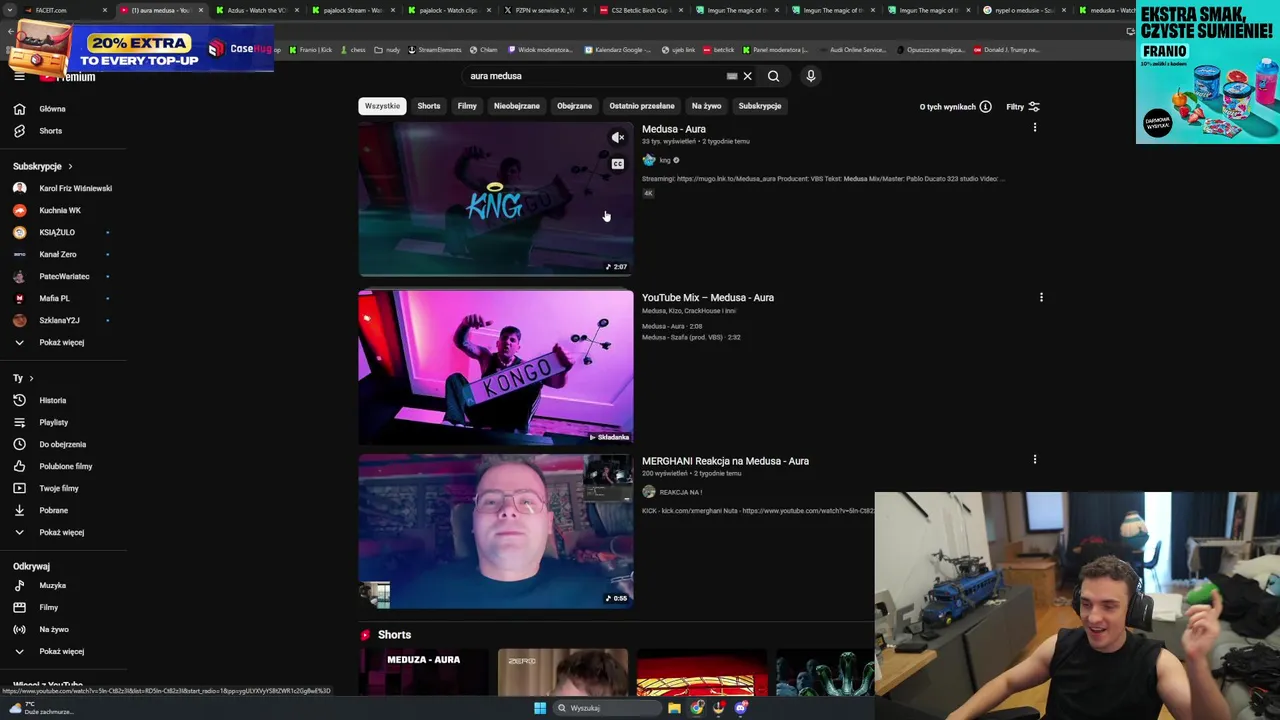Unmute the Medusa - Aura preview thumbnail
1280x720 pixels.
pos(618,138)
